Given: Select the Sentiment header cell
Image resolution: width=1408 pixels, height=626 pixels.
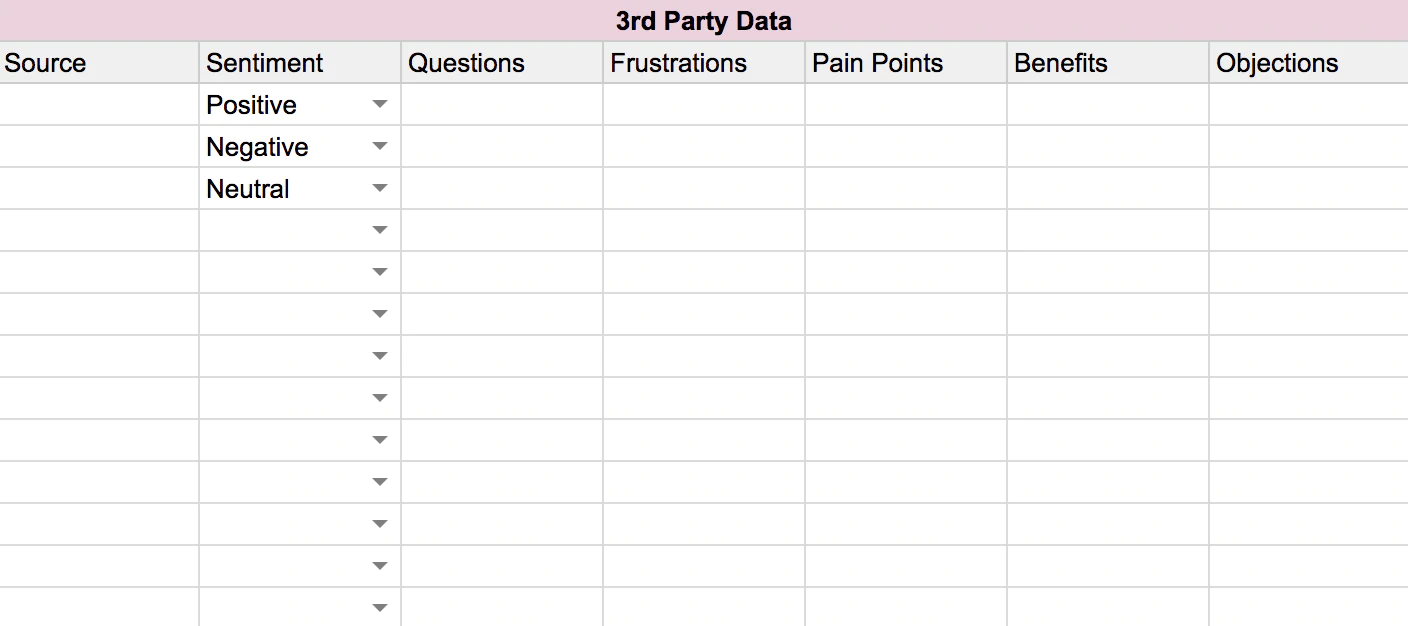Looking at the screenshot, I should point(299,63).
